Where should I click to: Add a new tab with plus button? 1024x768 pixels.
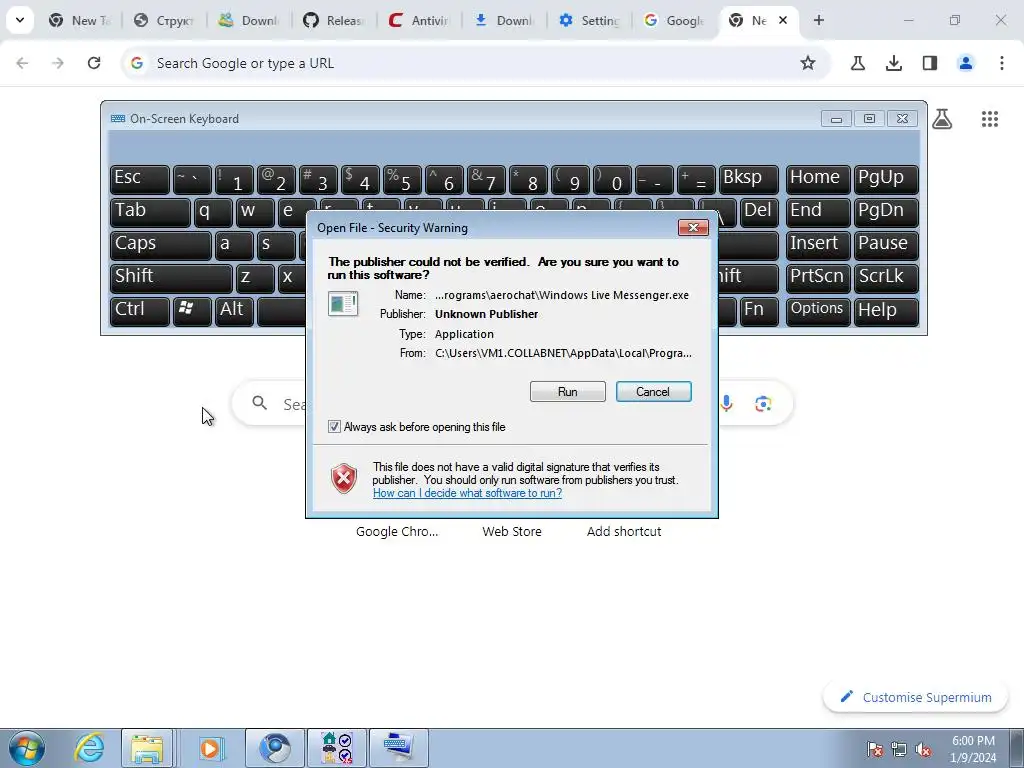click(x=818, y=20)
